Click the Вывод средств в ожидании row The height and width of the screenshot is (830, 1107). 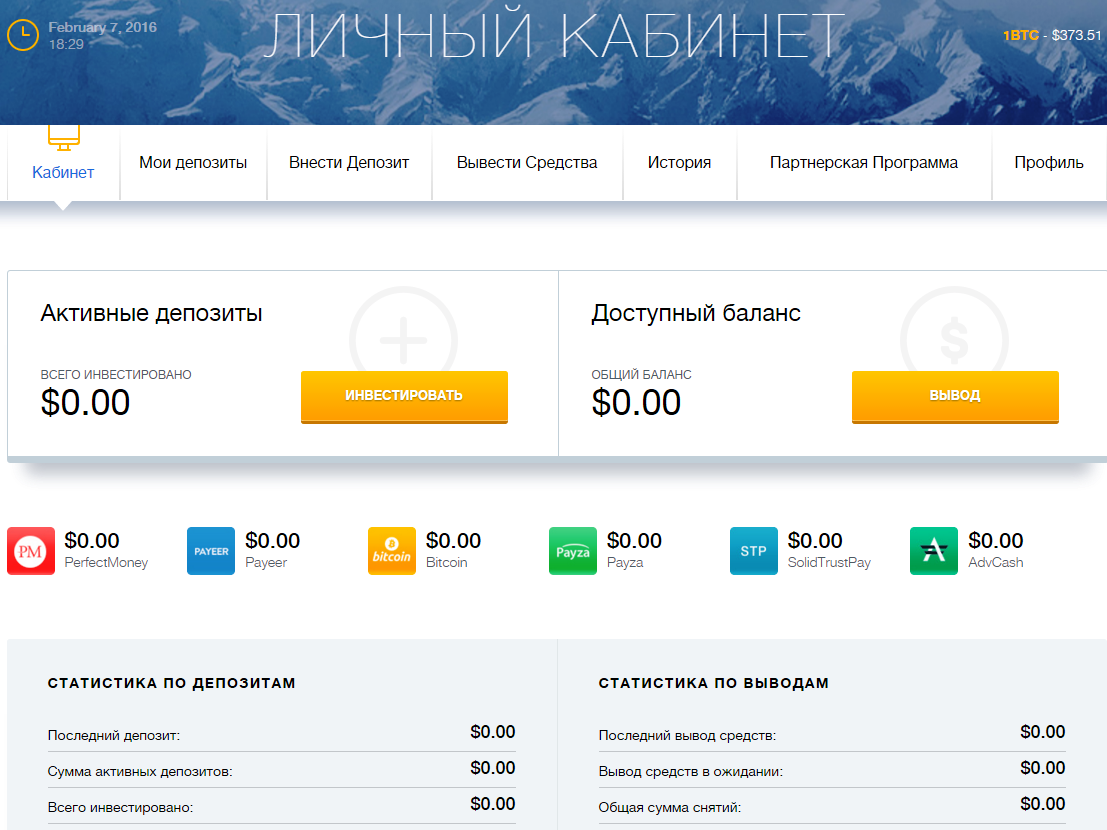click(x=831, y=770)
